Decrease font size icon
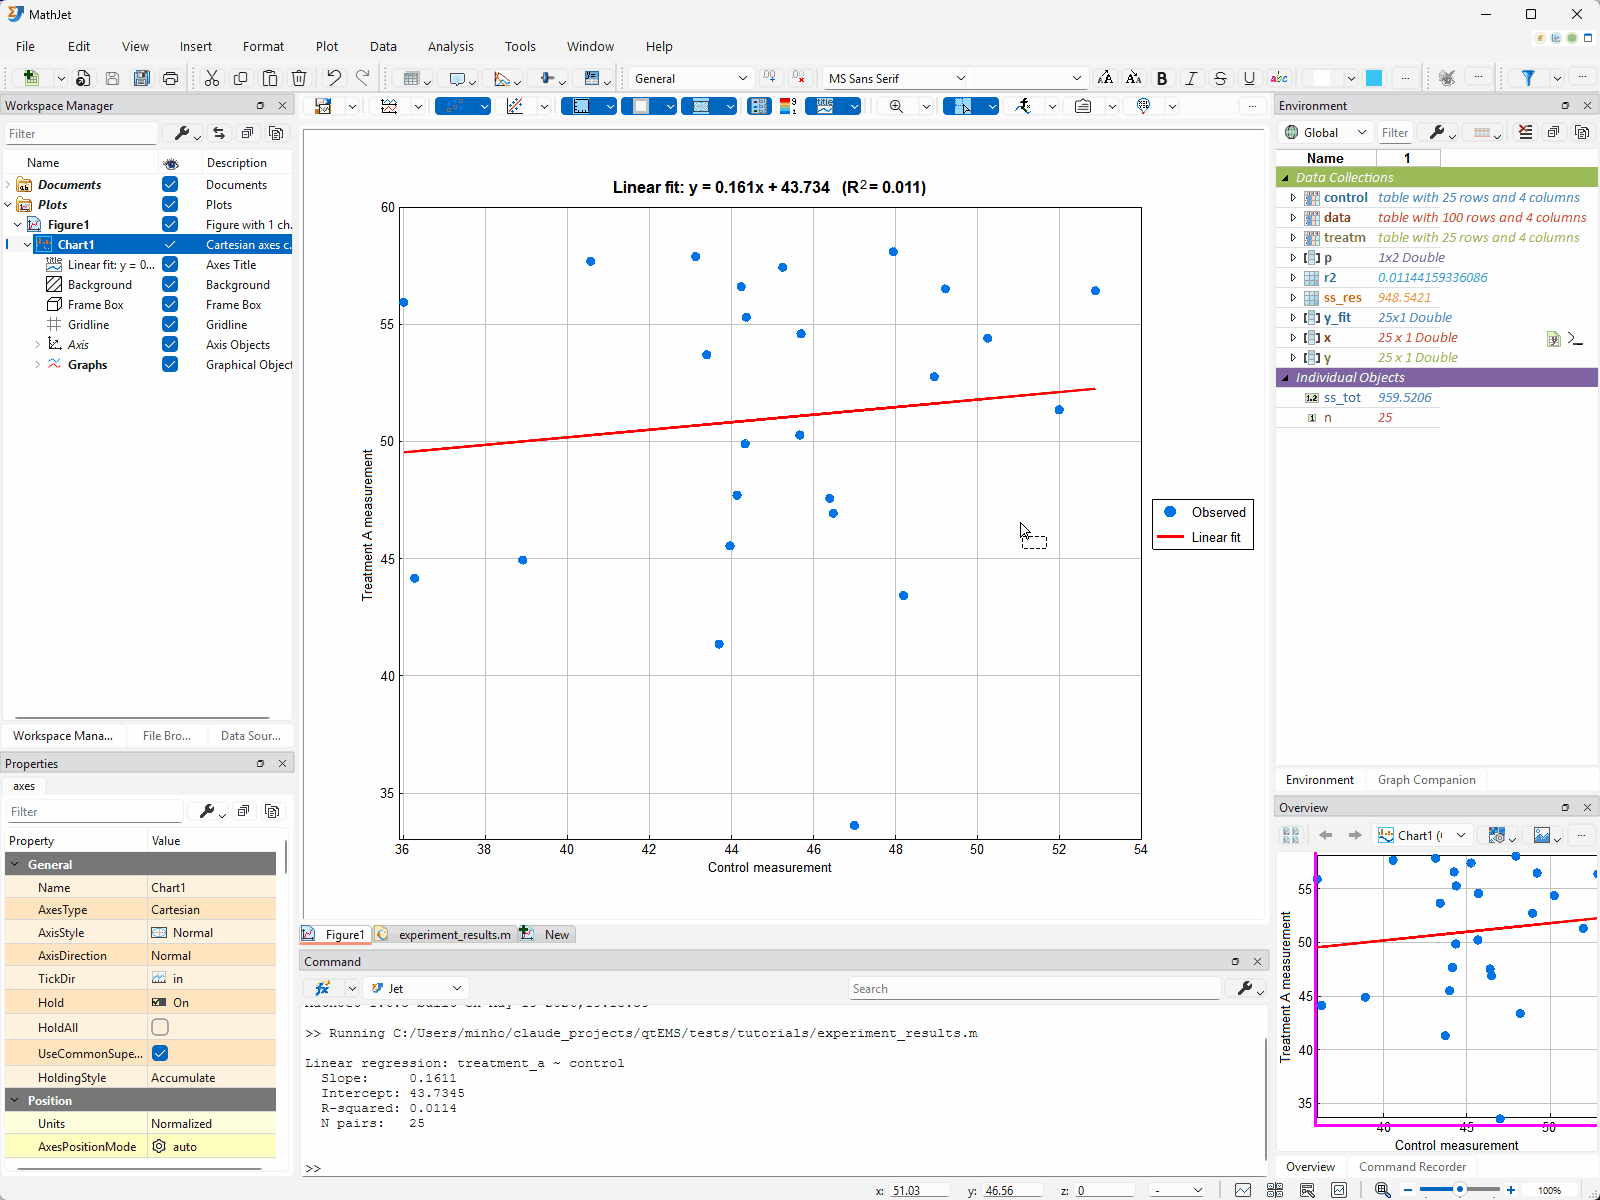1600x1200 pixels. point(1133,78)
